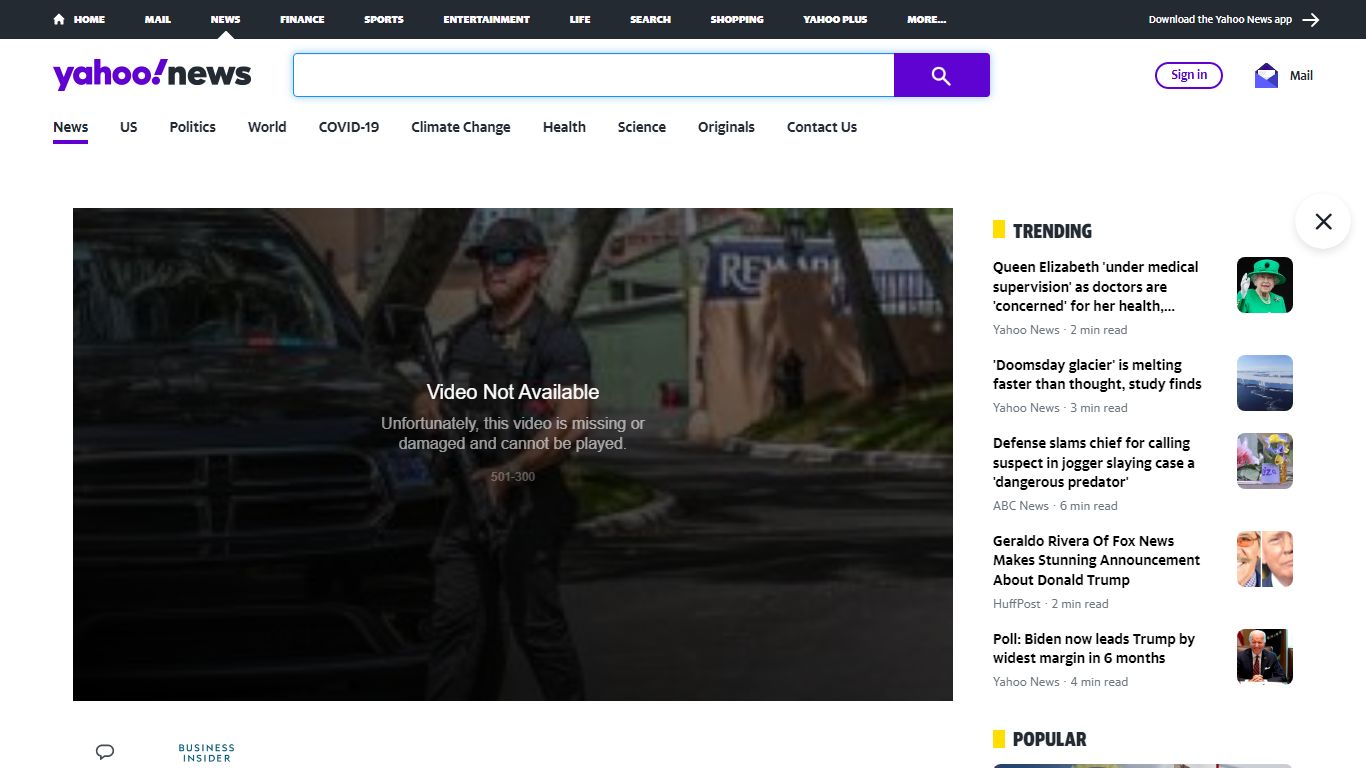Open the Doomsday glacier melting headline
Image resolution: width=1366 pixels, height=768 pixels.
(x=1097, y=374)
